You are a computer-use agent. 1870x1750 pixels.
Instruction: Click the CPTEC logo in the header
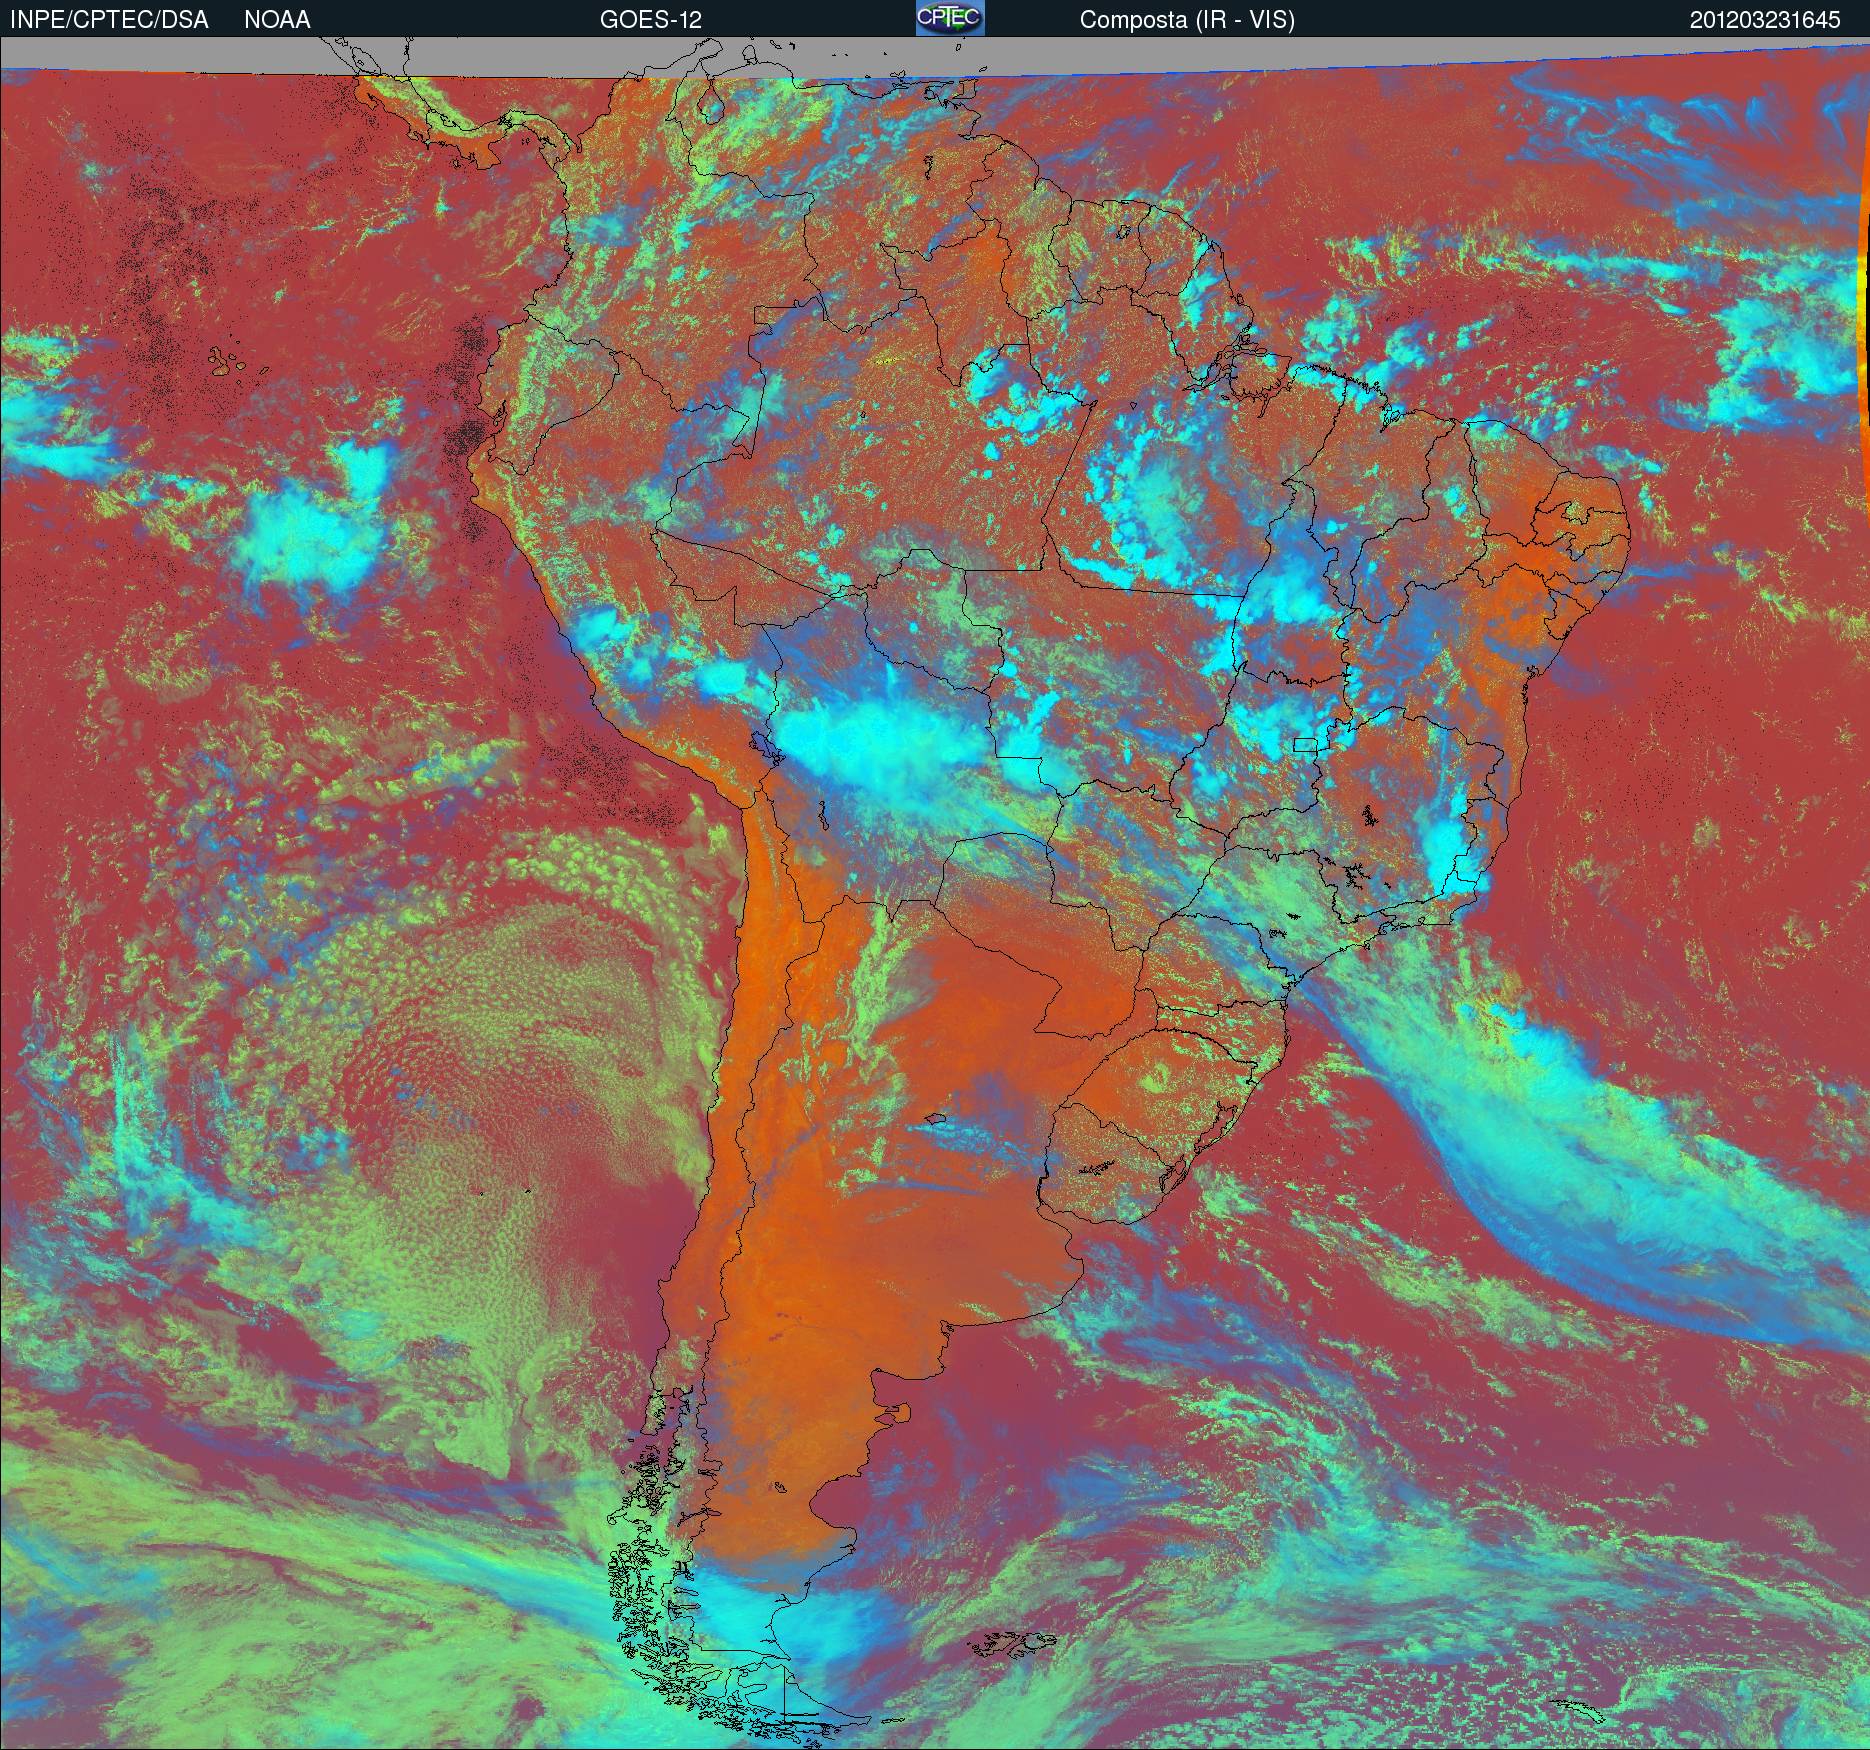pos(950,18)
